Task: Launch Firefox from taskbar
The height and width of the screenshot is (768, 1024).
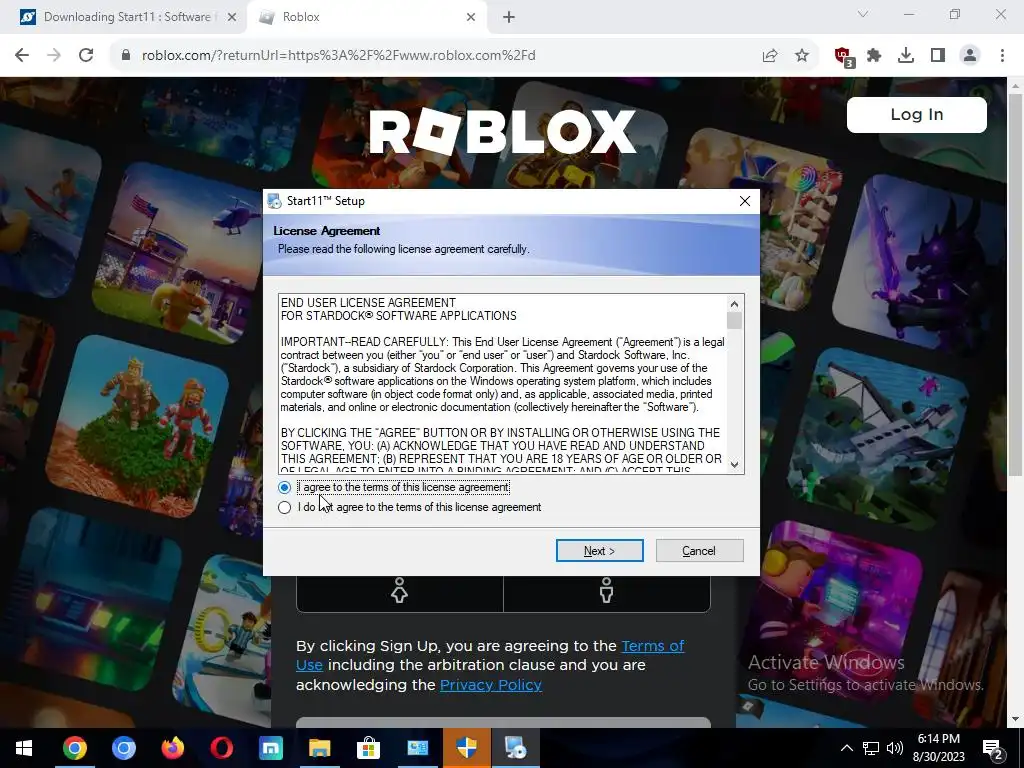Action: click(172, 748)
